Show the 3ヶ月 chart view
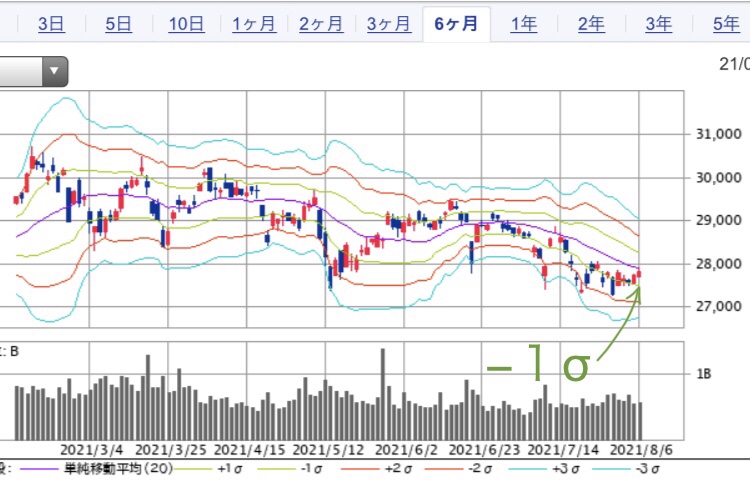Image resolution: width=750 pixels, height=487 pixels. (x=388, y=25)
